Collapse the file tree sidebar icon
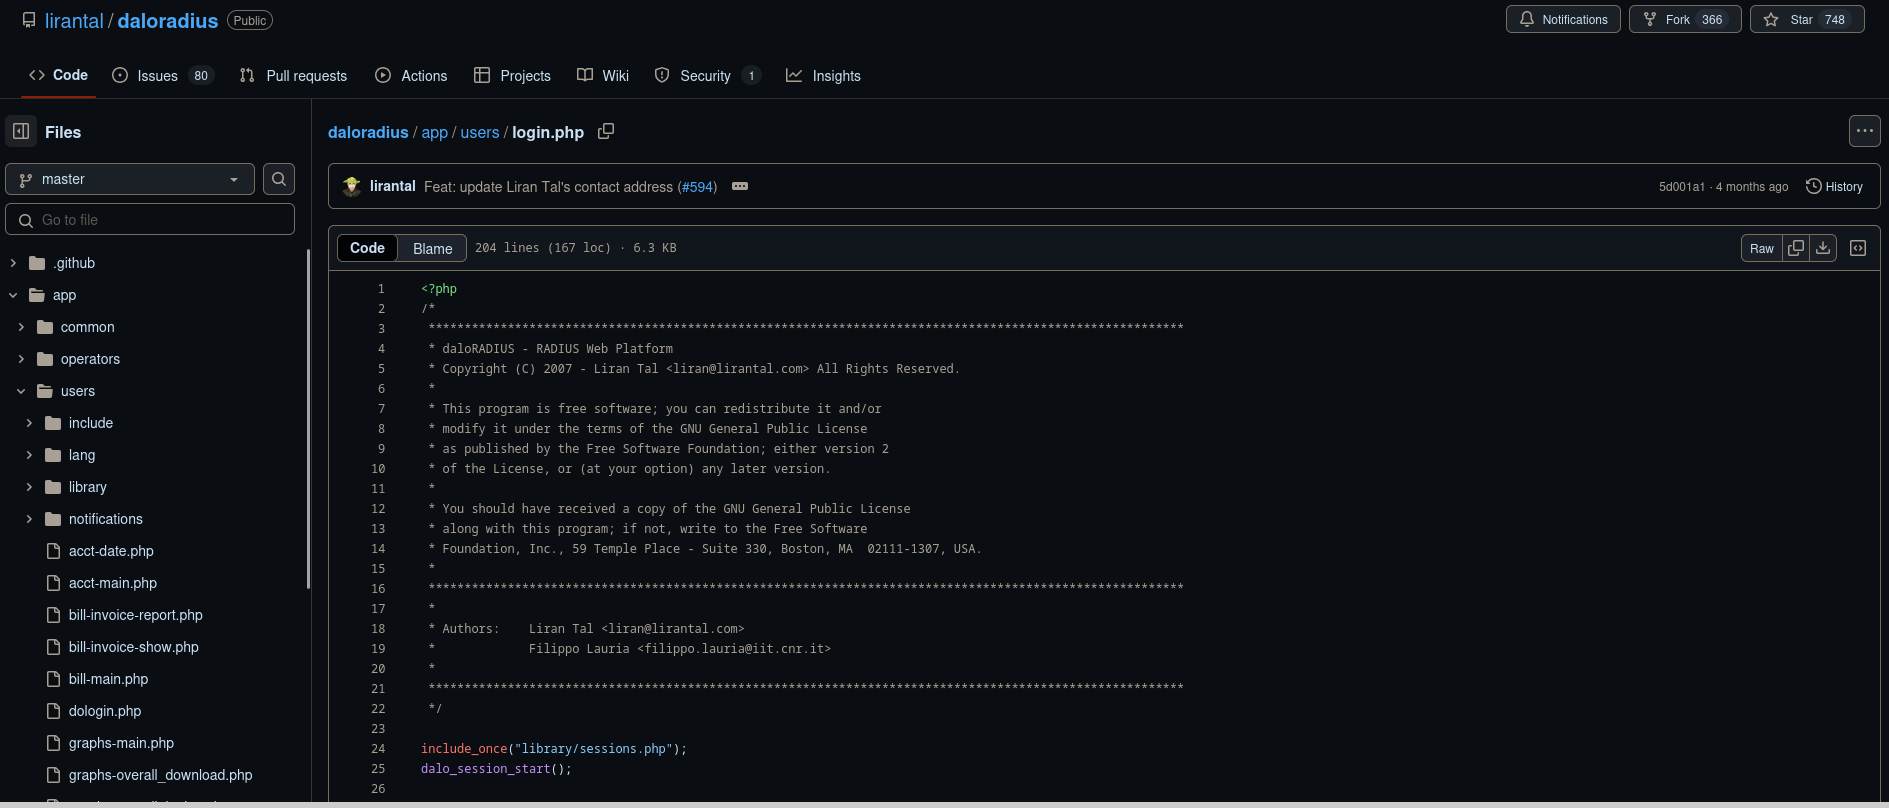Screen dimensions: 1889x808 21,131
